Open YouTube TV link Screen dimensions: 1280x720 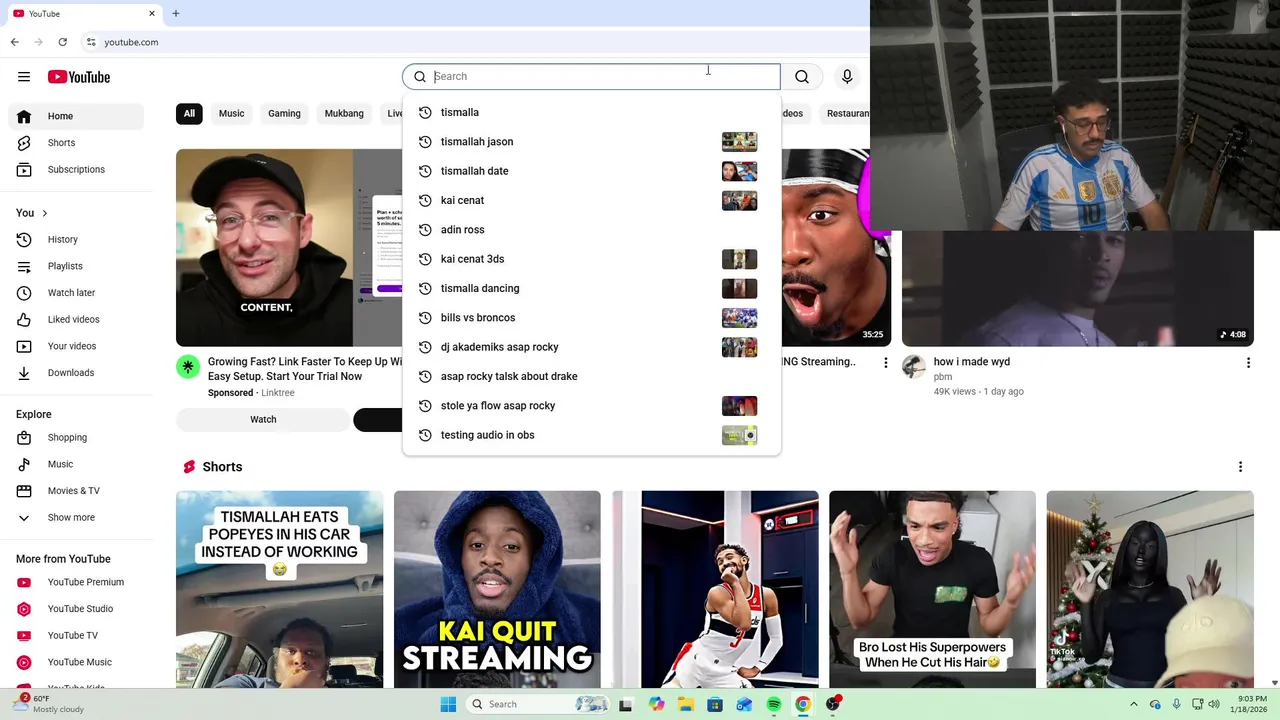[x=76, y=636]
